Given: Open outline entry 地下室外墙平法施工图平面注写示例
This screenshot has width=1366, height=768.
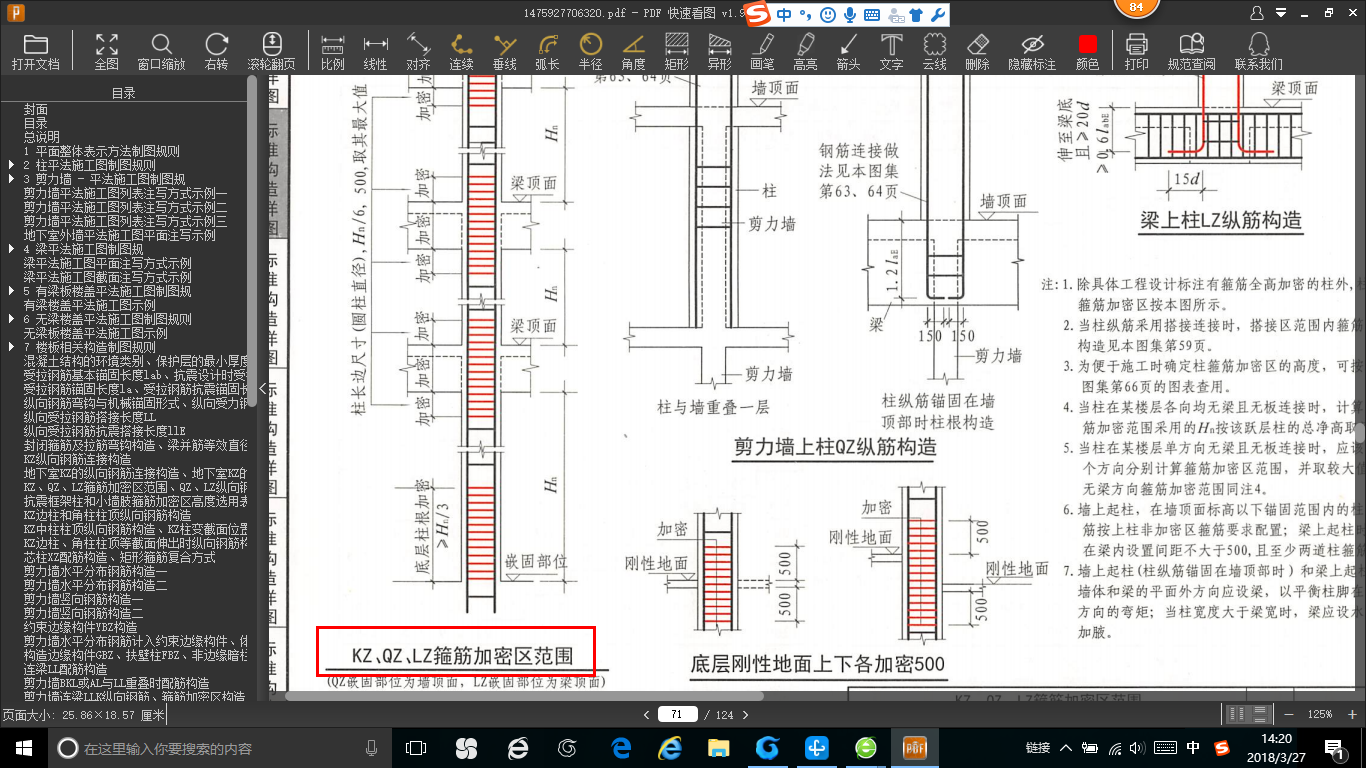Looking at the screenshot, I should click(120, 235).
